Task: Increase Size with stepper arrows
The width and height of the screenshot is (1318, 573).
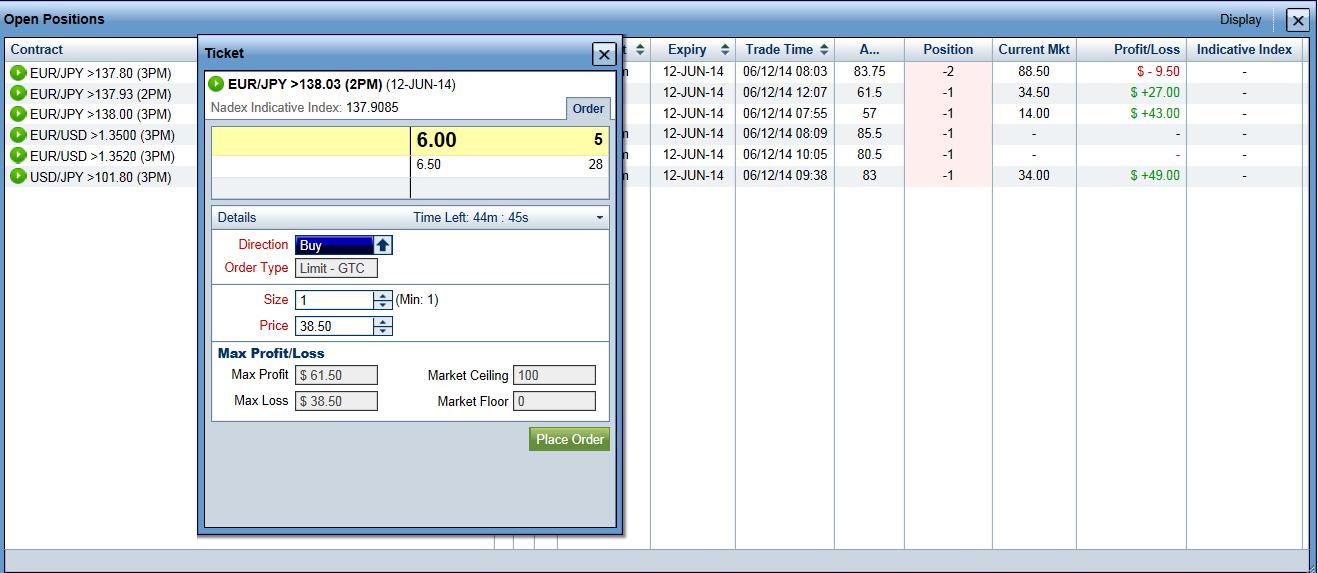Action: click(383, 300)
